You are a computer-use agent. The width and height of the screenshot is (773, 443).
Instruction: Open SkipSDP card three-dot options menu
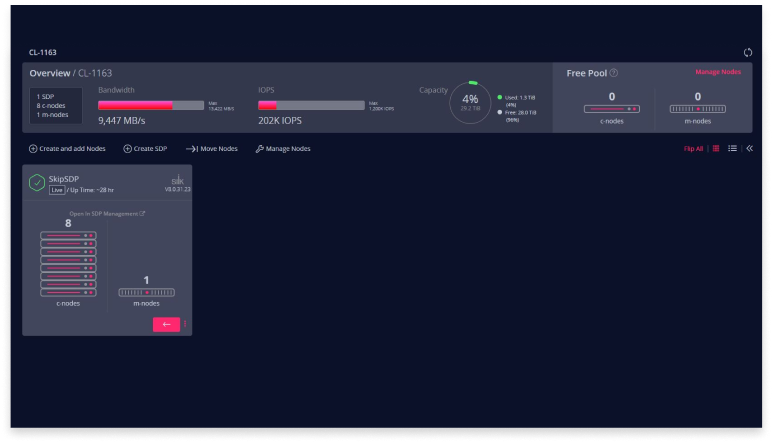pyautogui.click(x=185, y=324)
